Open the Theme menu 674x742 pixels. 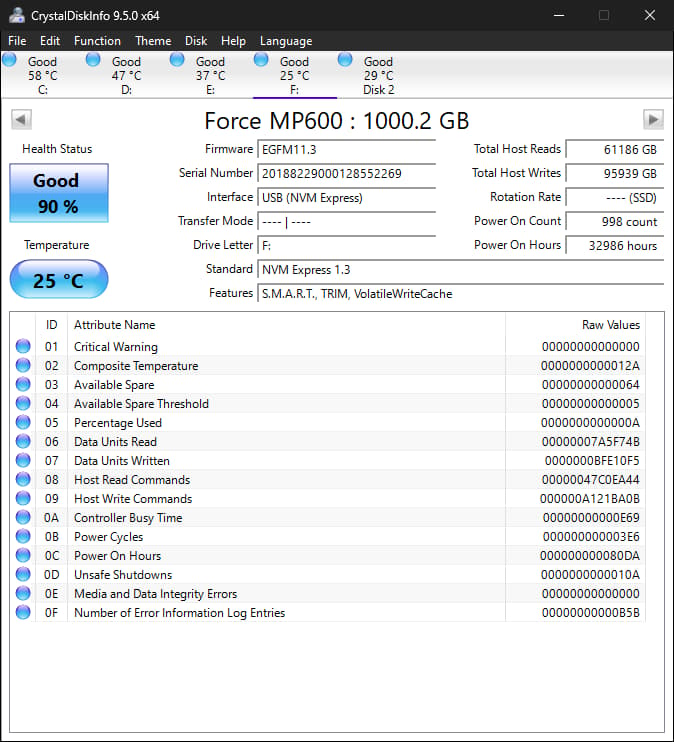tap(153, 41)
